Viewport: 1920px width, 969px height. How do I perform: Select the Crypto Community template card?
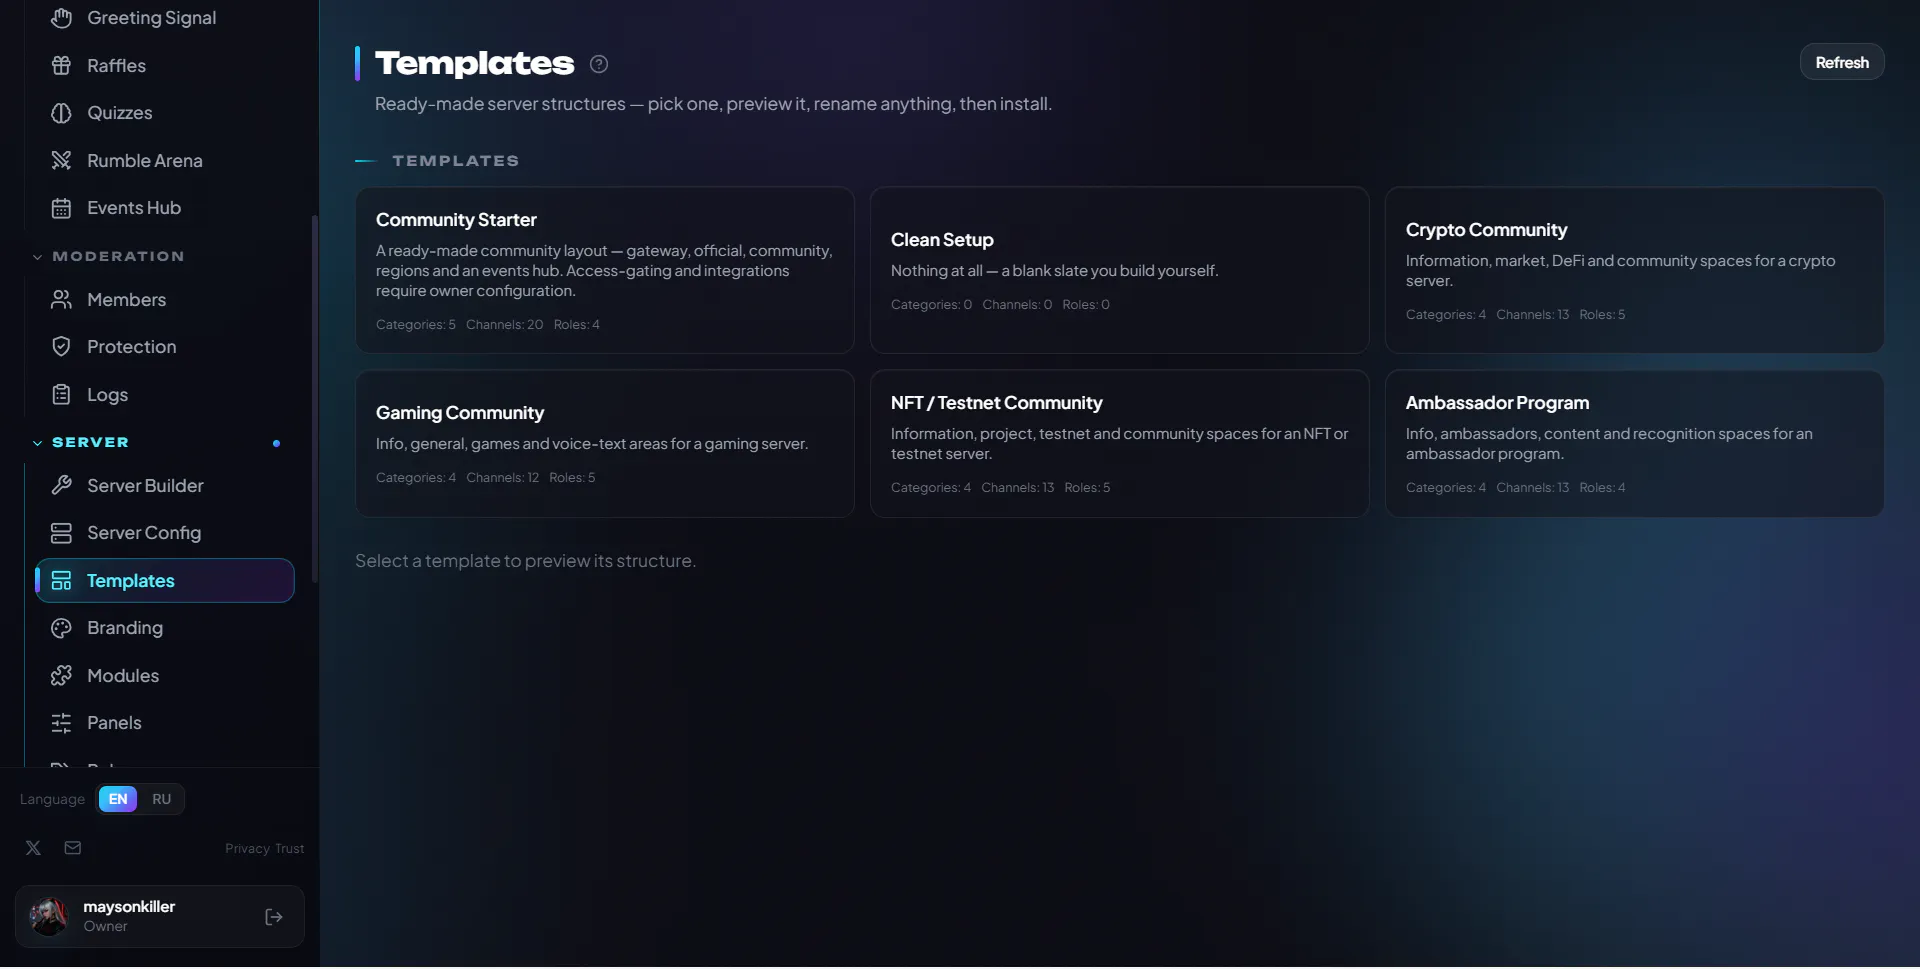tap(1634, 270)
